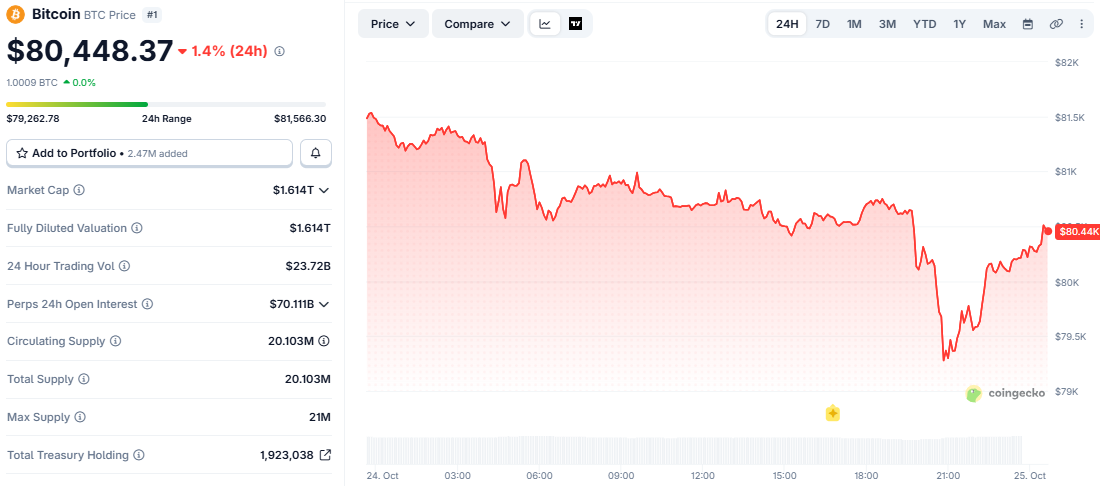Image resolution: width=1100 pixels, height=486 pixels.
Task: Select the 7D time range tab
Action: click(823, 24)
